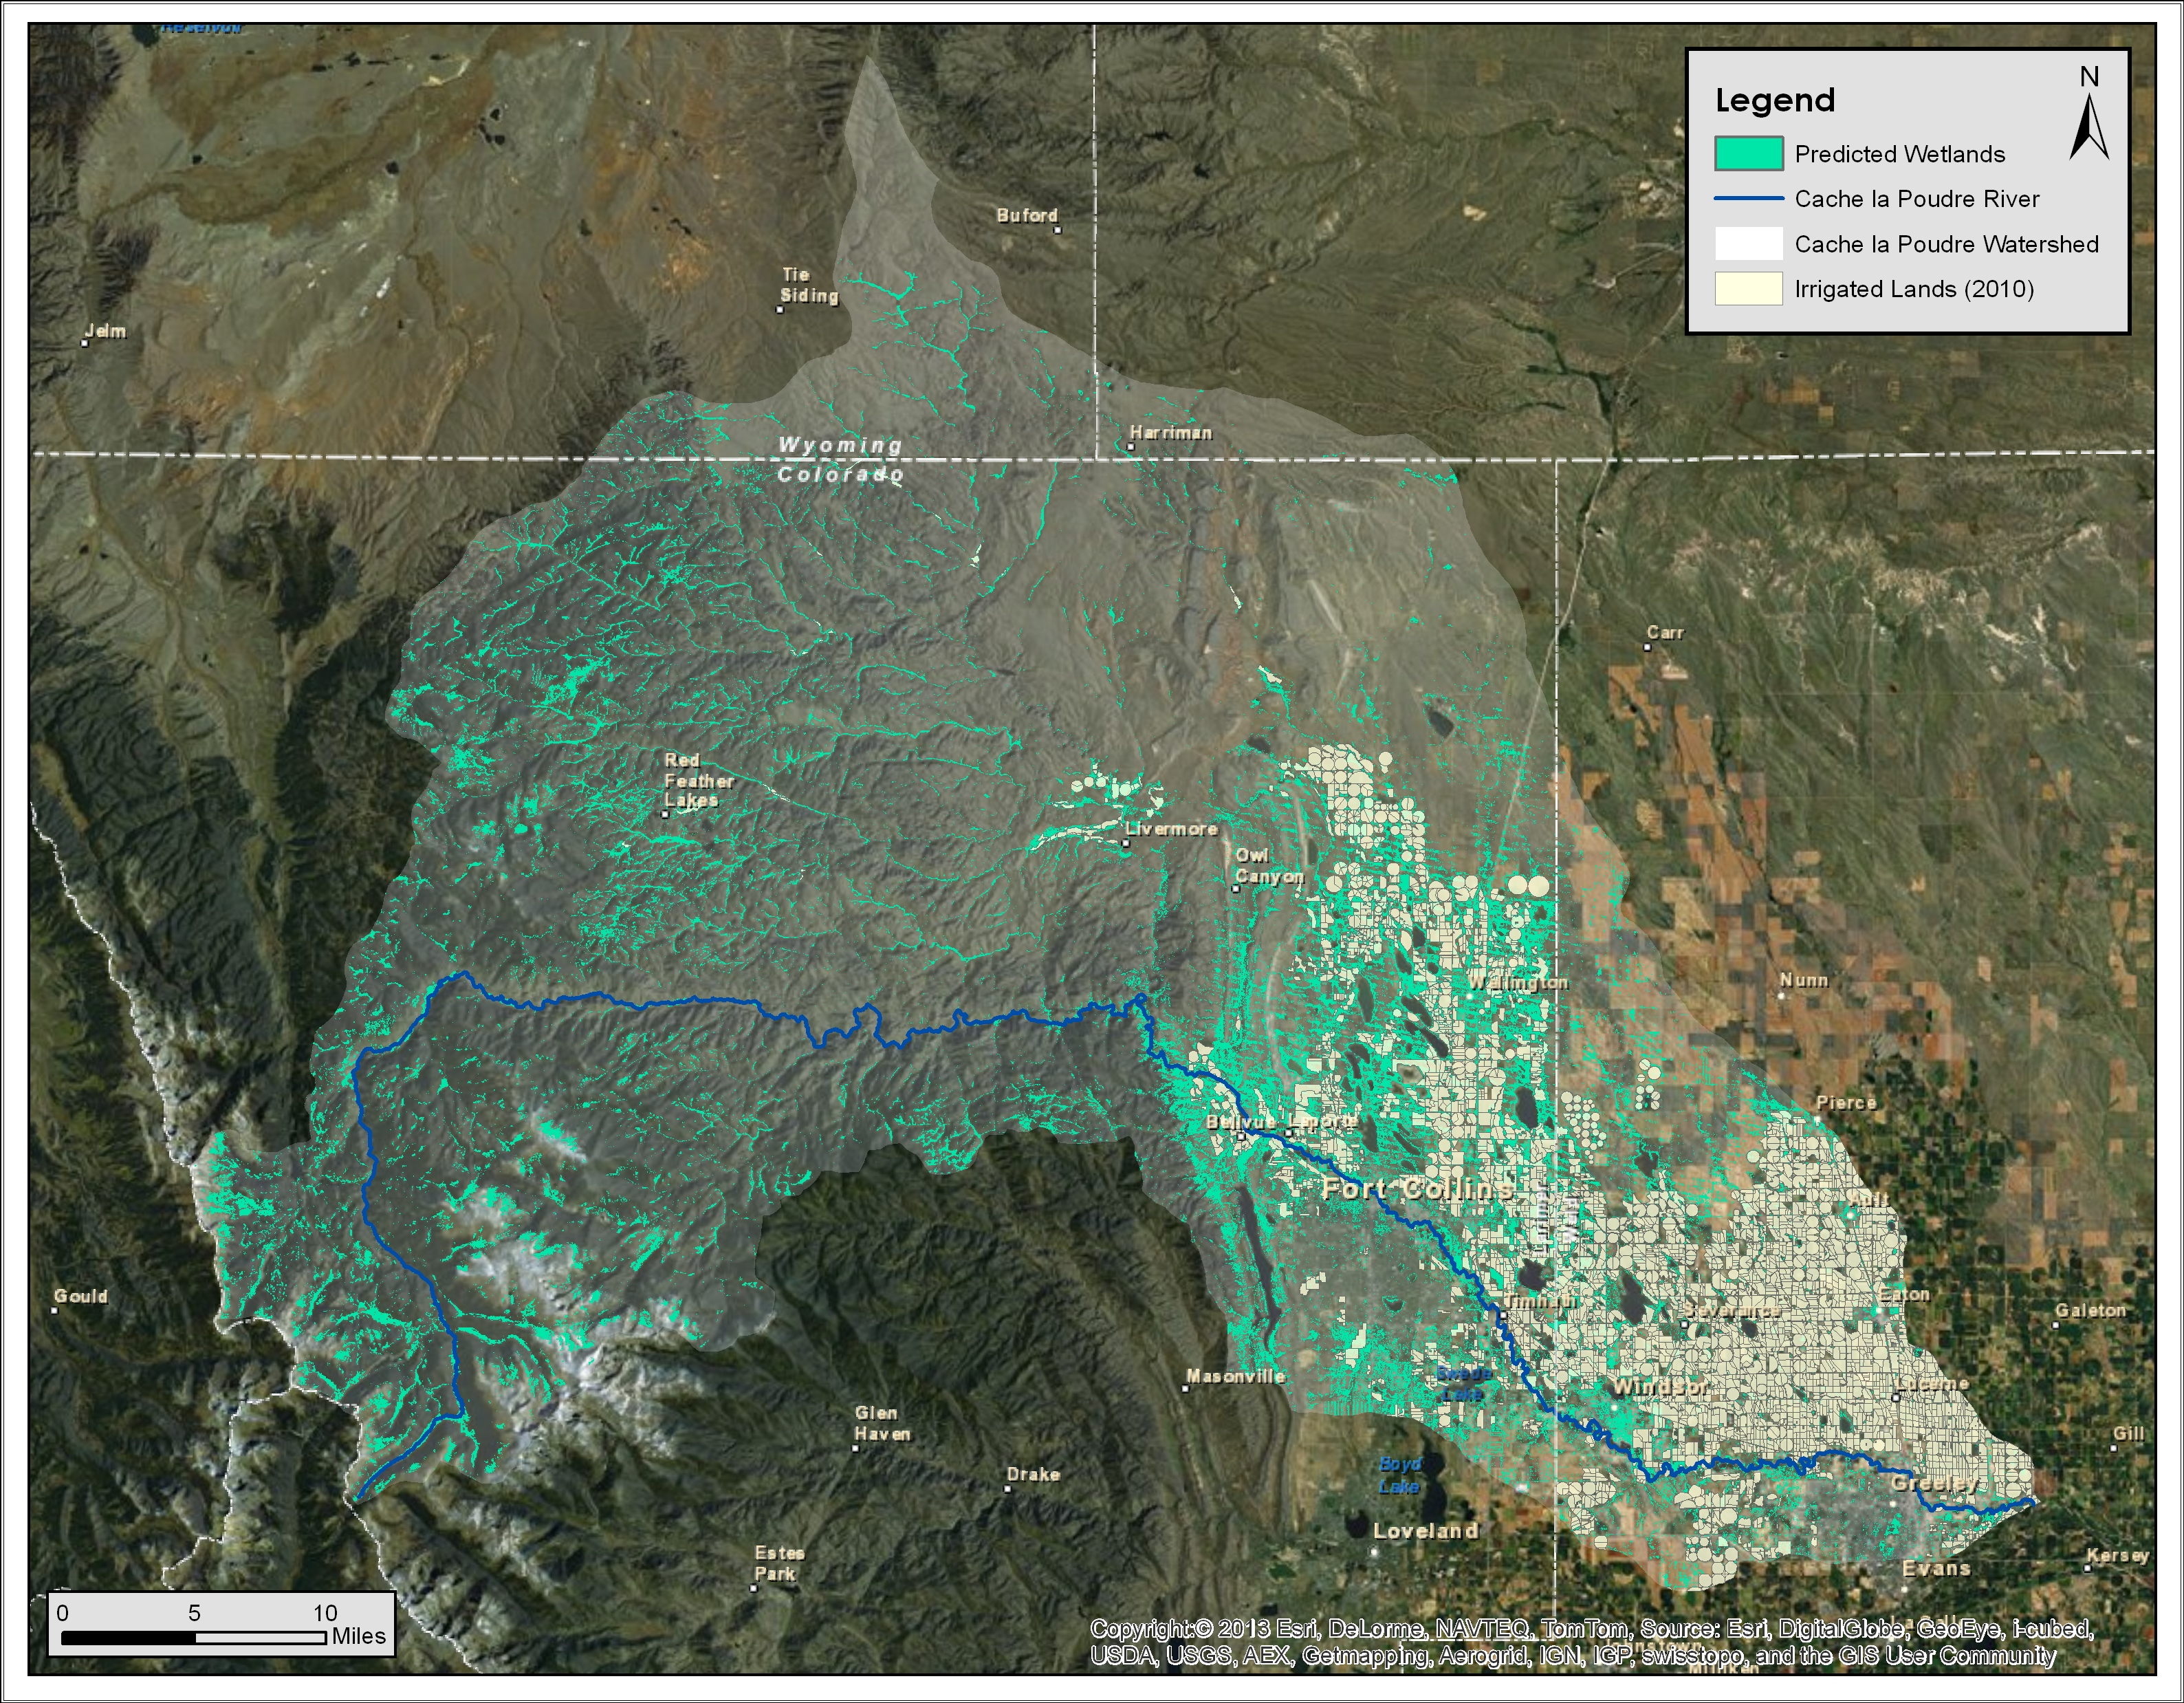The height and width of the screenshot is (1703, 2184).
Task: Click the Buford place label
Action: (x=1027, y=215)
